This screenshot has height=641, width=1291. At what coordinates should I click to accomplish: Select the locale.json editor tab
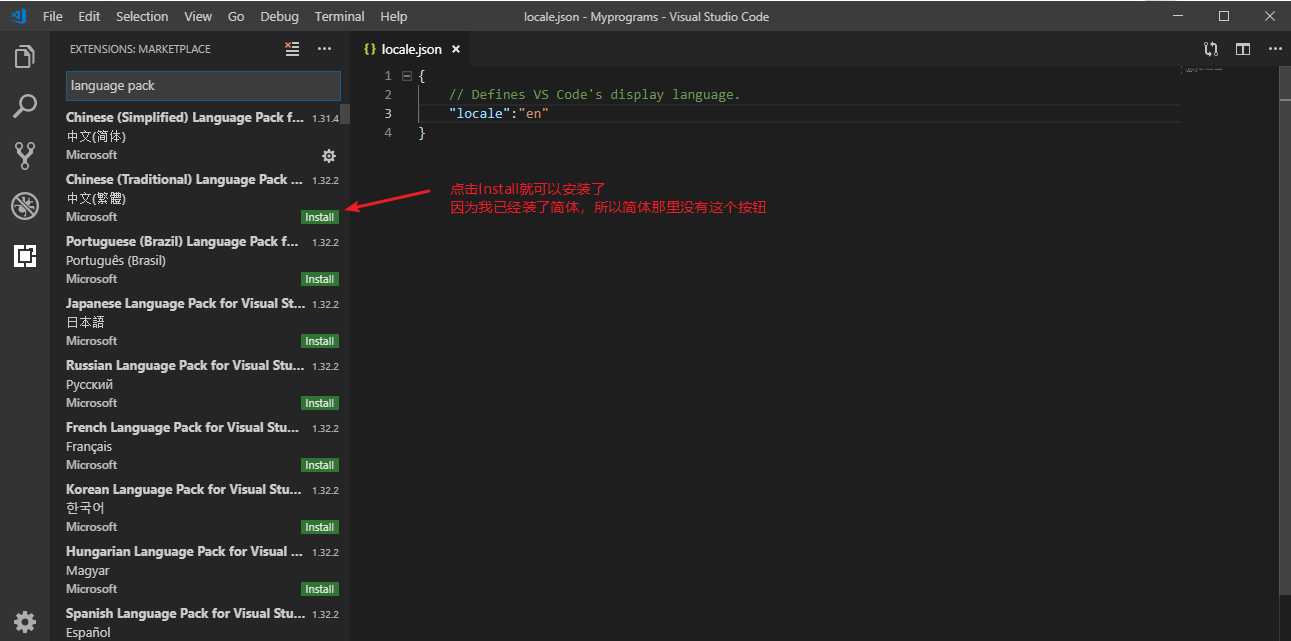408,49
